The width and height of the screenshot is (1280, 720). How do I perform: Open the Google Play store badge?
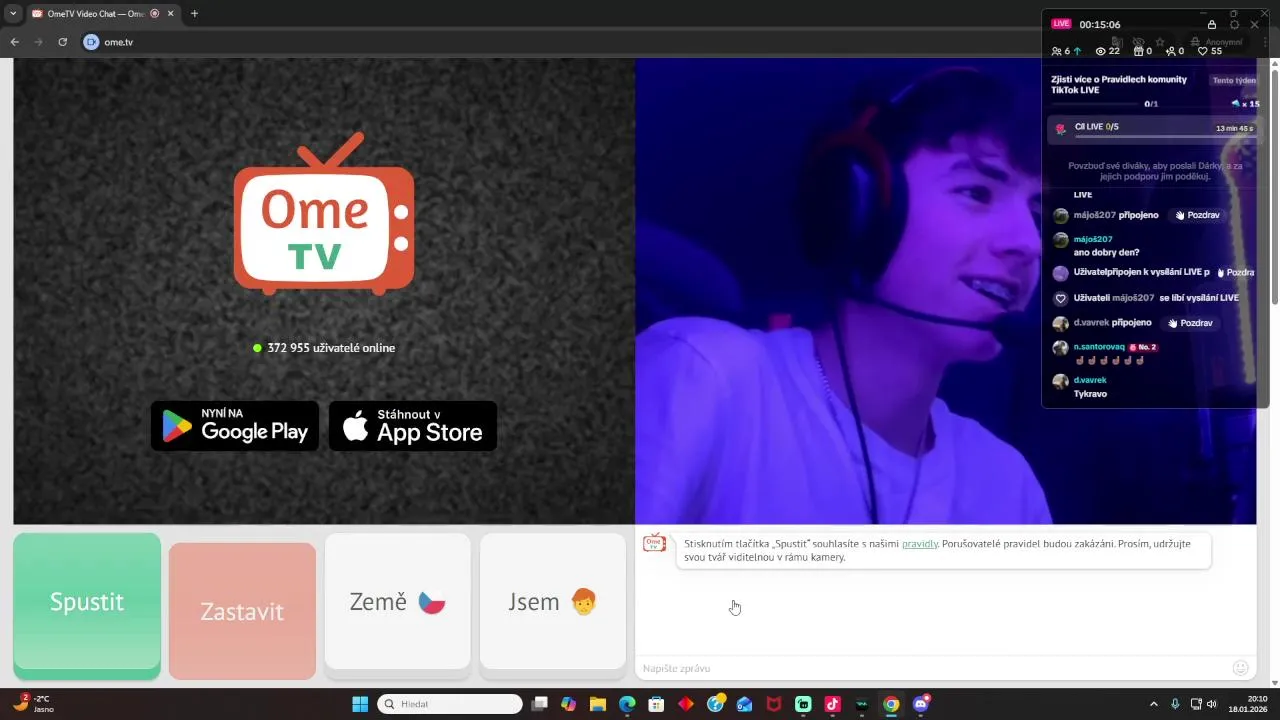[235, 426]
